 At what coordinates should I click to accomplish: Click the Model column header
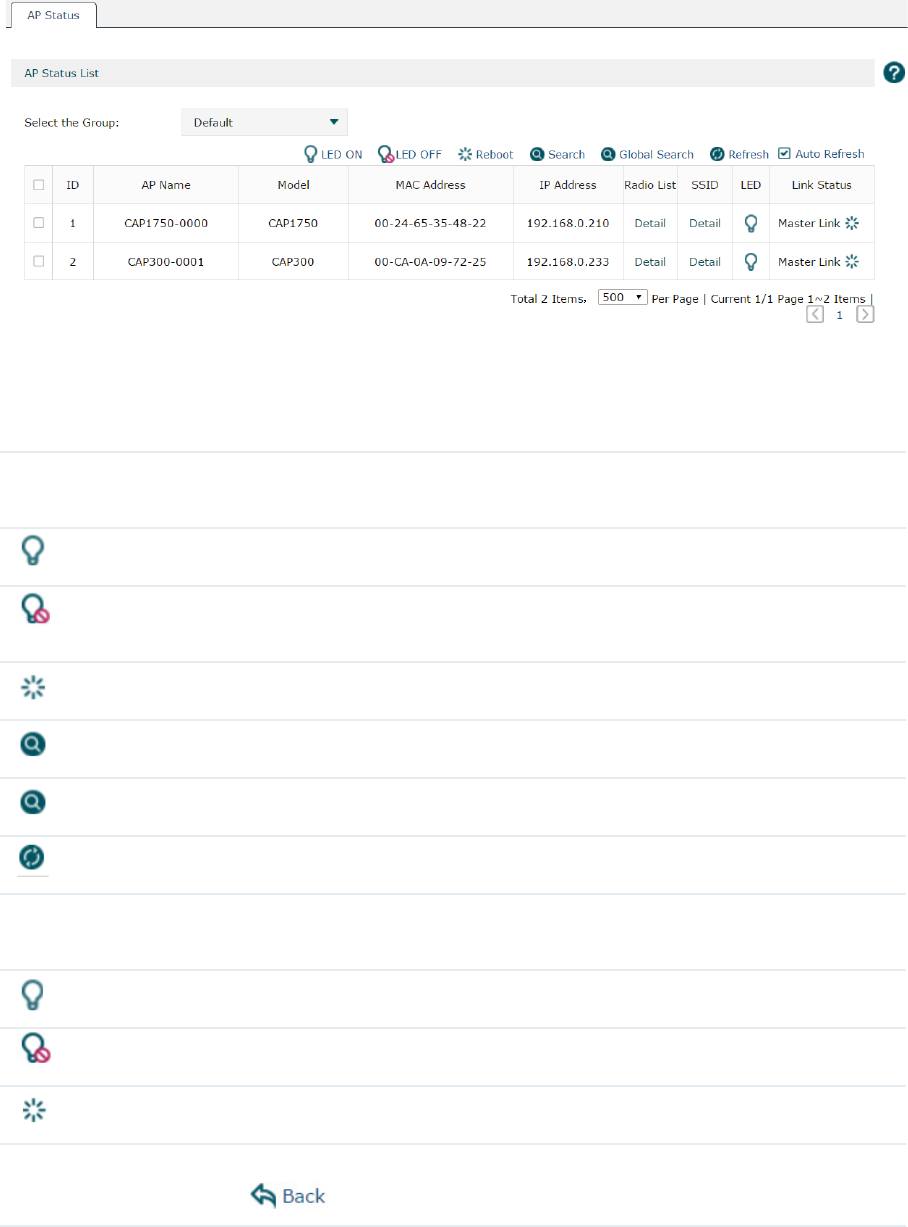tap(293, 185)
